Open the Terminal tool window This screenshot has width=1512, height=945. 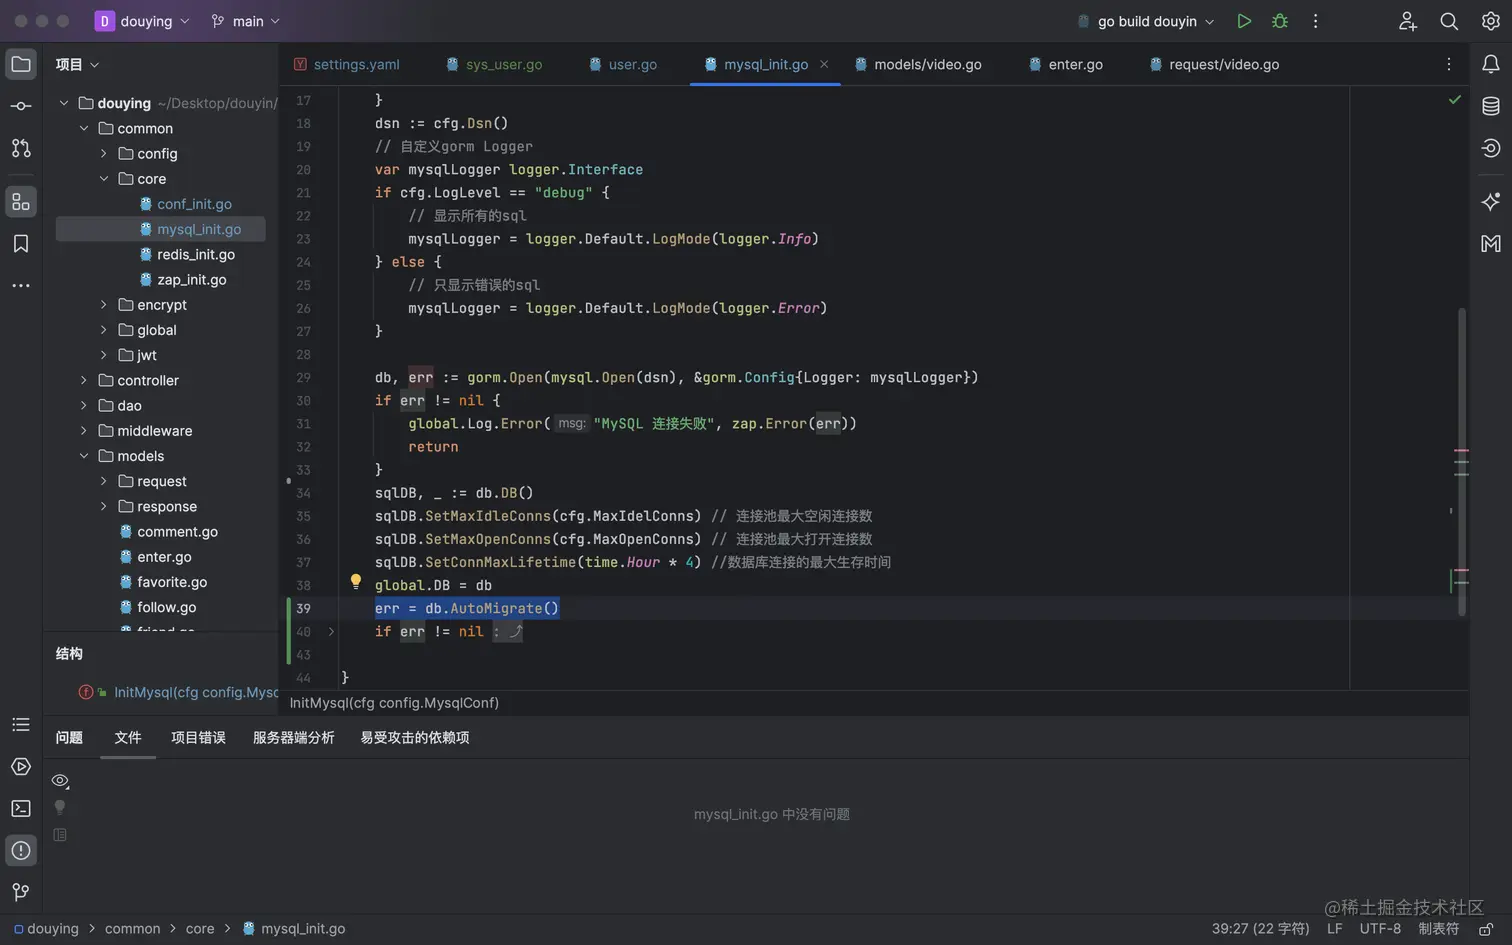tap(21, 808)
